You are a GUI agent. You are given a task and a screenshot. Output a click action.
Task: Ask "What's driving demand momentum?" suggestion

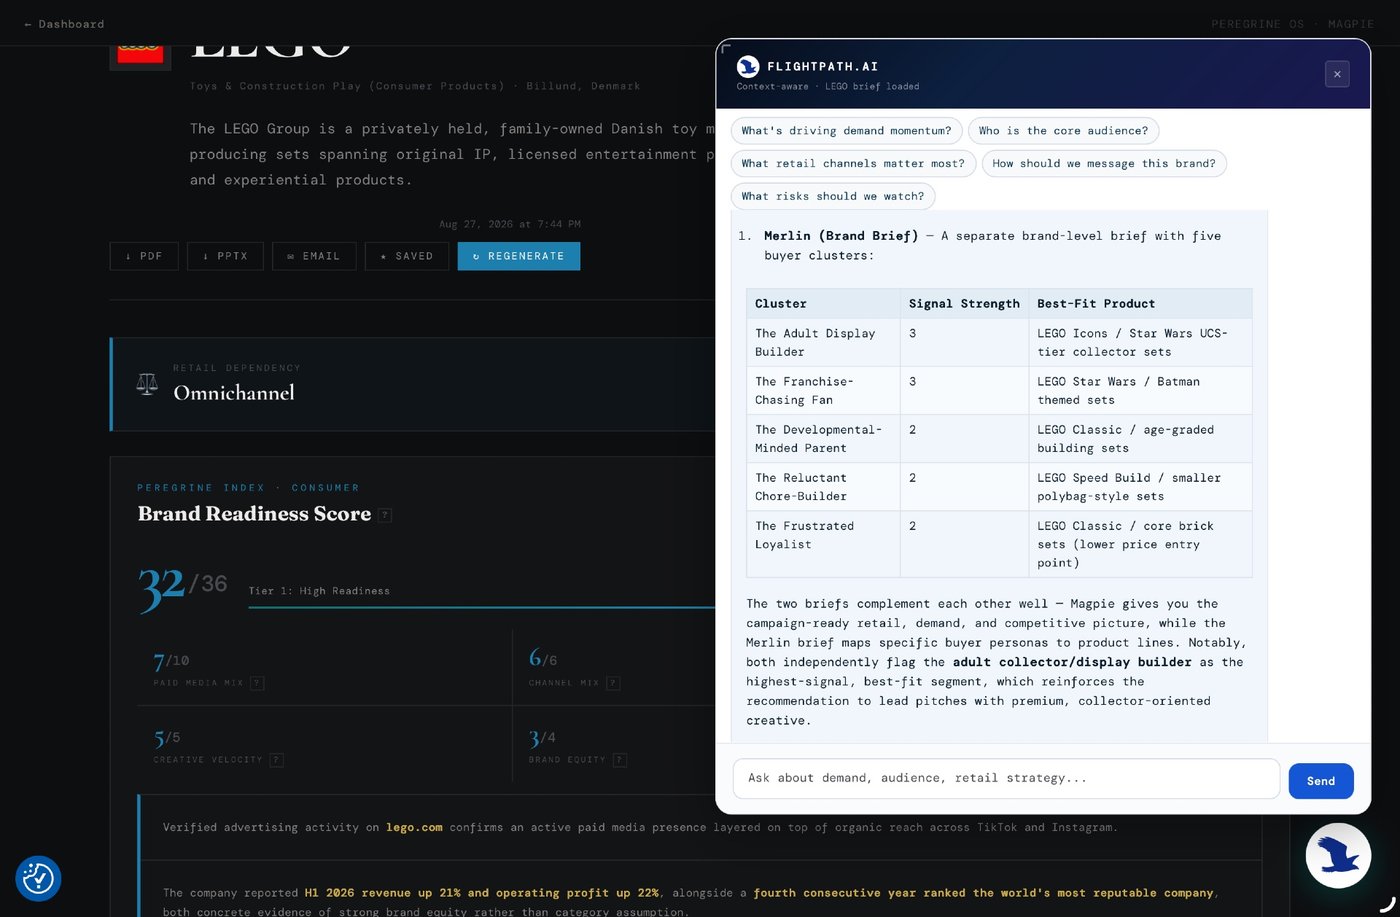(847, 131)
